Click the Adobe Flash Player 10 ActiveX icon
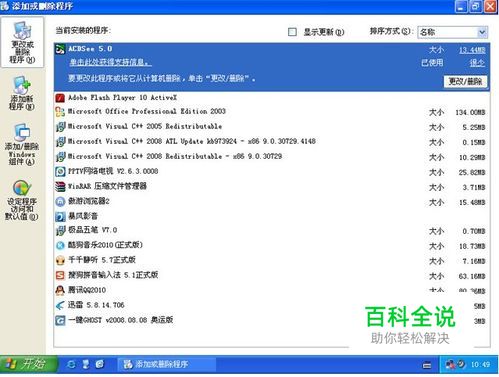499x377 pixels. pos(60,98)
